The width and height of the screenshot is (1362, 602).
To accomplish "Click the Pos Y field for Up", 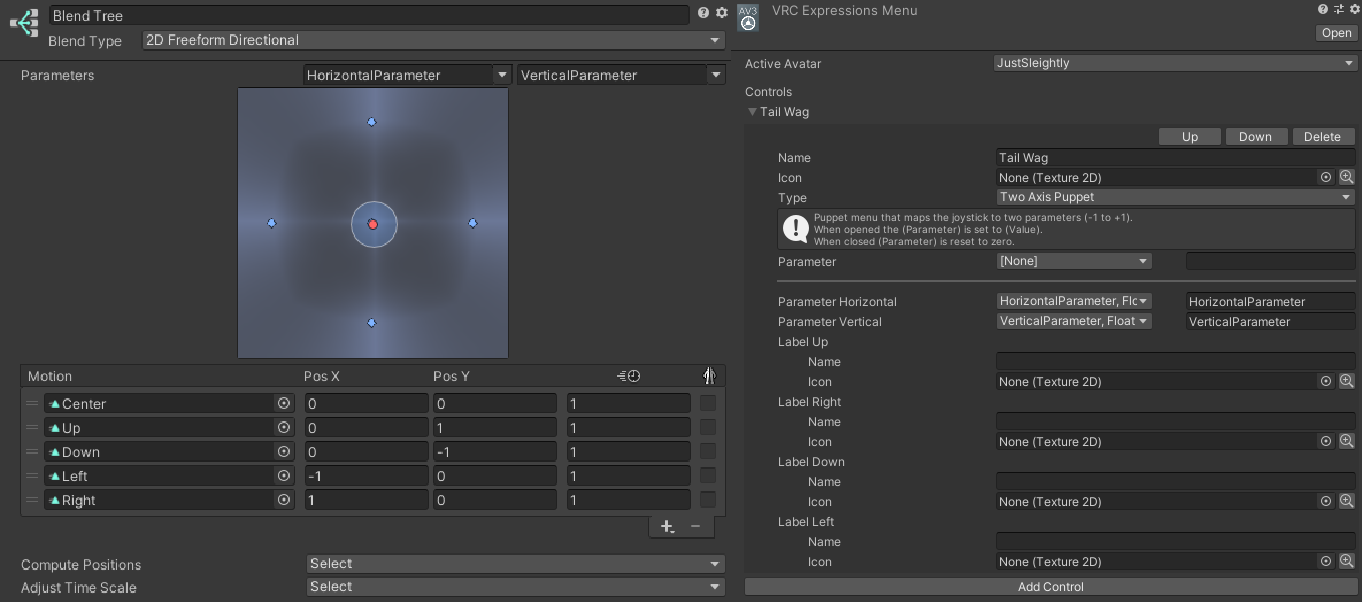I will pyautogui.click(x=494, y=427).
